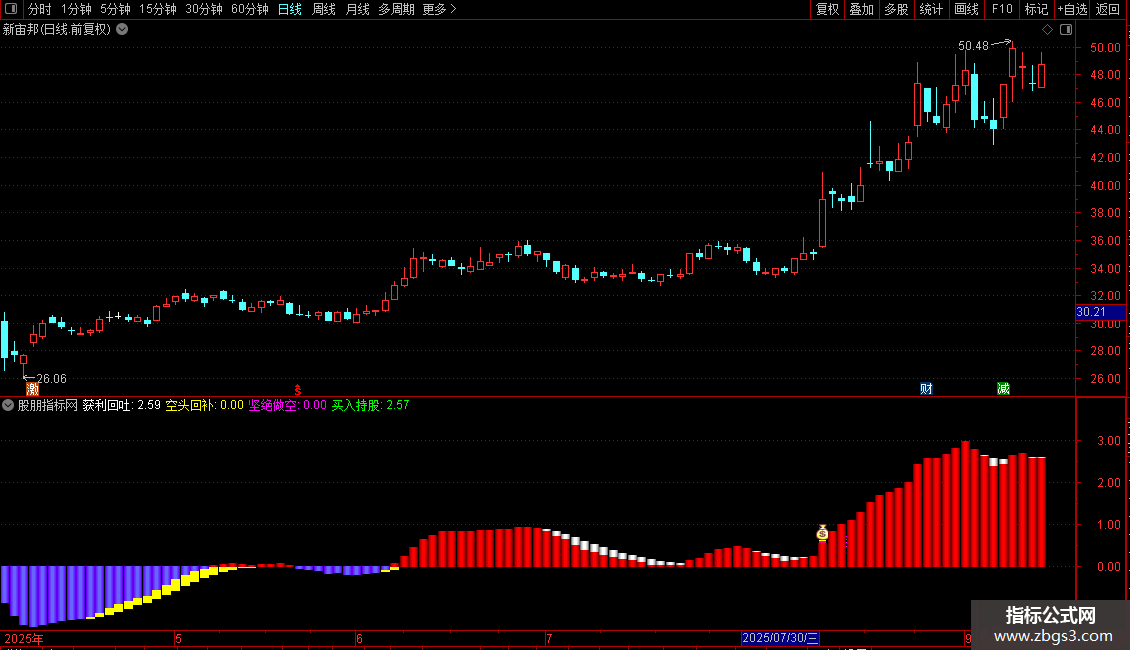Select the 15分钟 period tab
Screen dimensions: 1130x650
coord(158,9)
